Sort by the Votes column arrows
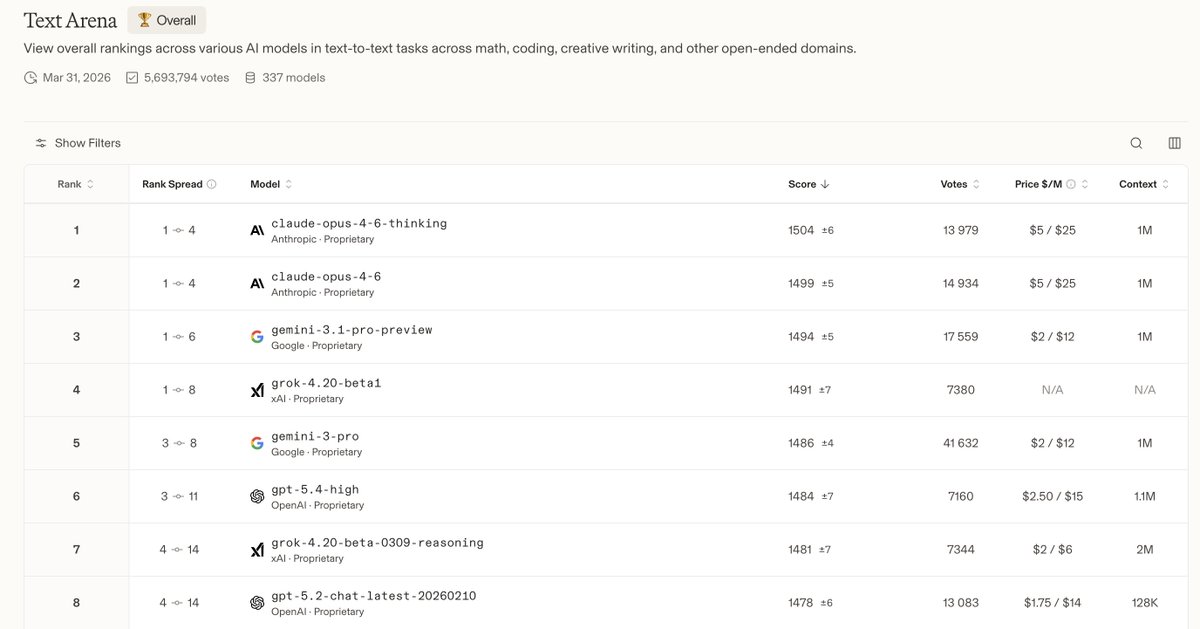This screenshot has height=629, width=1200. click(976, 184)
